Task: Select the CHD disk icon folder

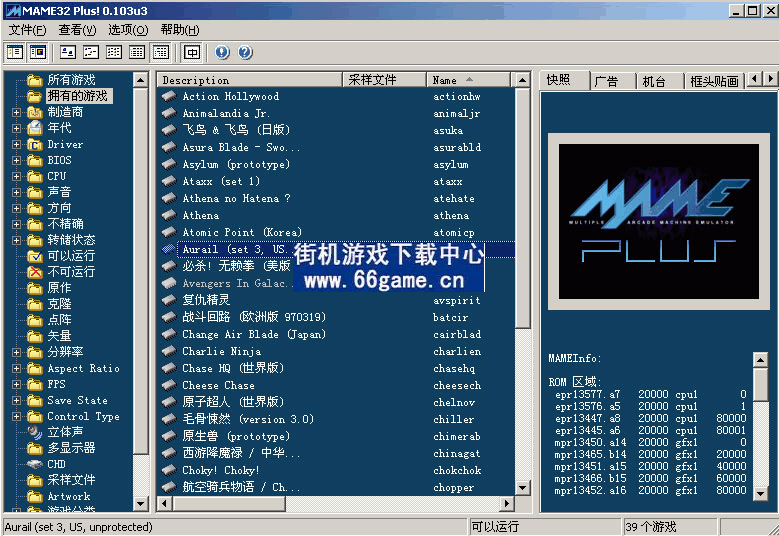Action: pos(35,464)
